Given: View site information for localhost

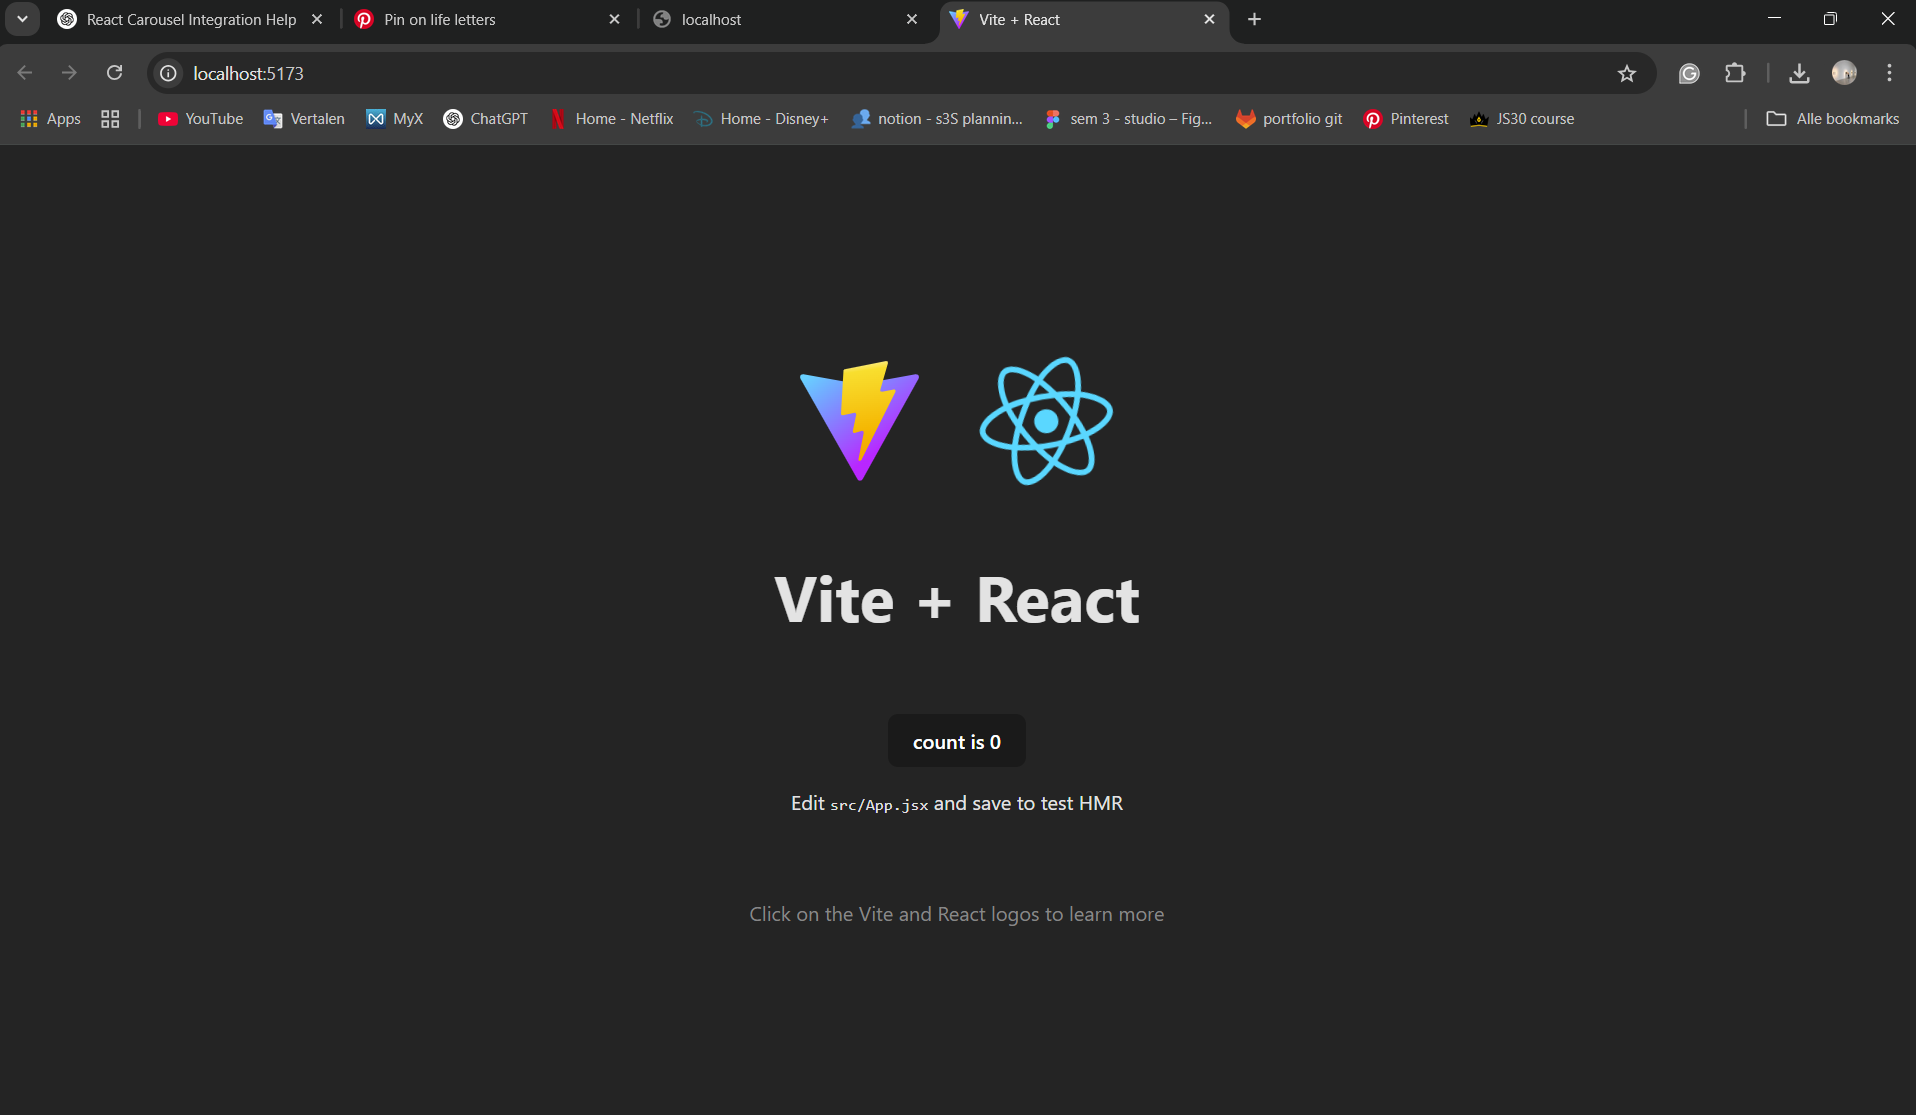Looking at the screenshot, I should (169, 73).
